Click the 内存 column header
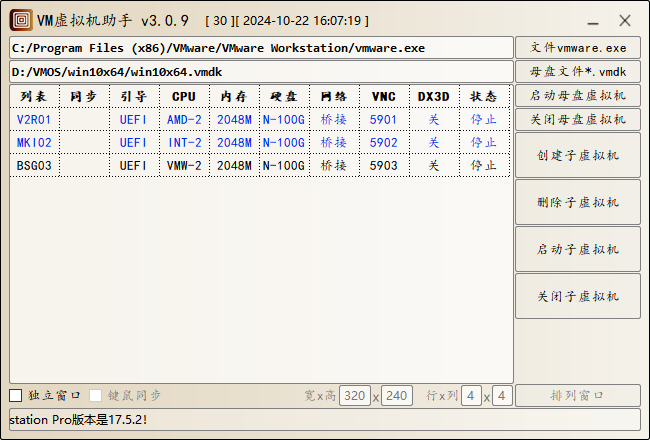The height and width of the screenshot is (440, 650). click(234, 97)
